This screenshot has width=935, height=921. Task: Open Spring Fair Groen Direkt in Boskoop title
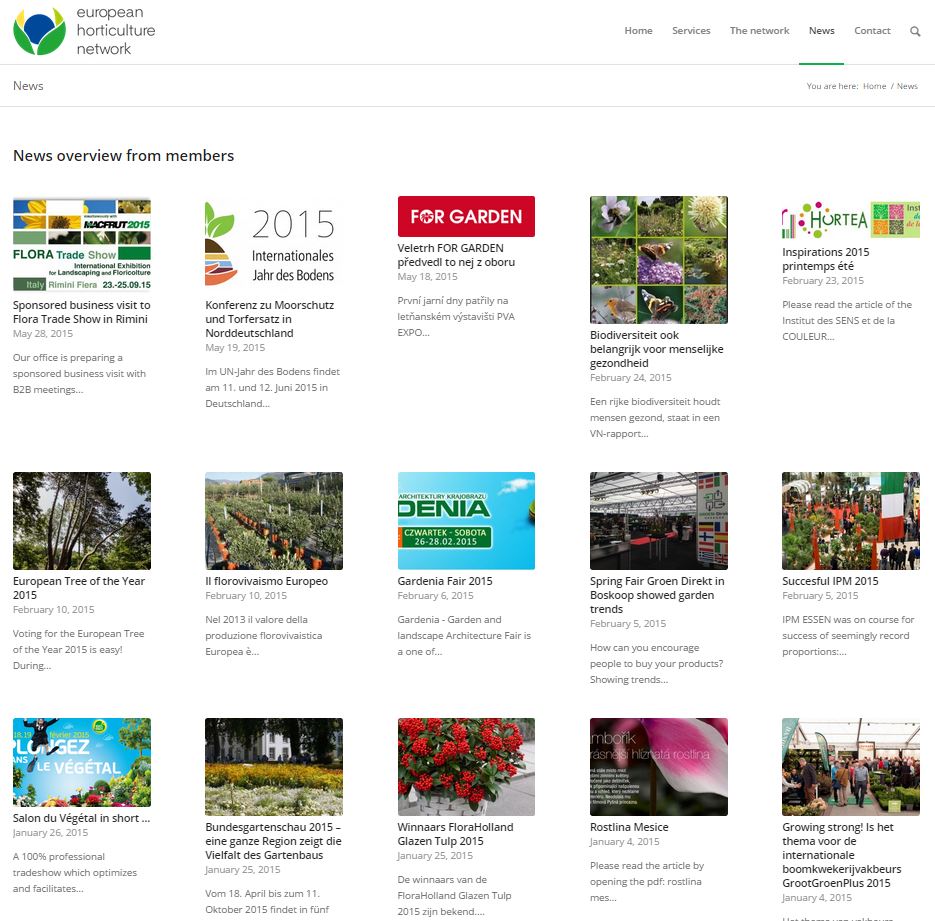[x=657, y=595]
